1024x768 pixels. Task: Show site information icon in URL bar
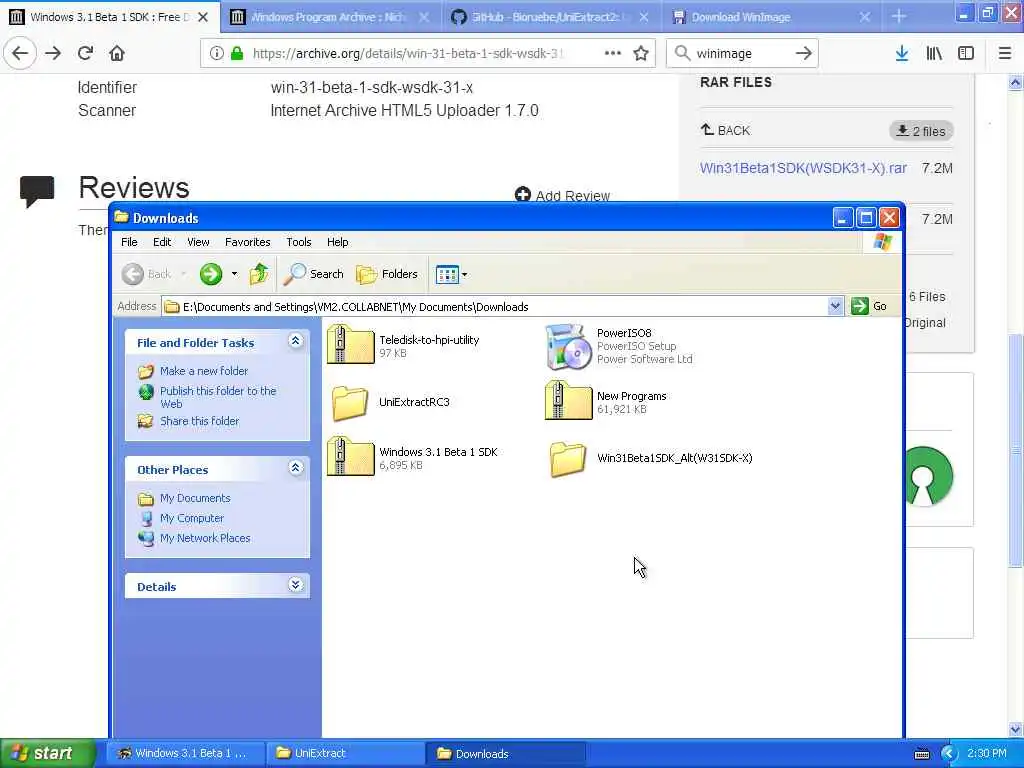click(216, 53)
